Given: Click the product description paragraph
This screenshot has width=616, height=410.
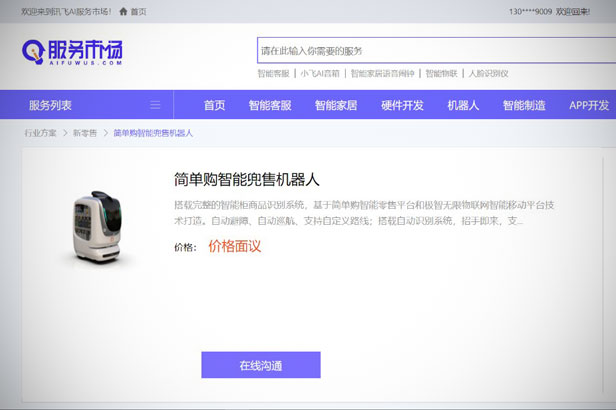Looking at the screenshot, I should [x=364, y=213].
